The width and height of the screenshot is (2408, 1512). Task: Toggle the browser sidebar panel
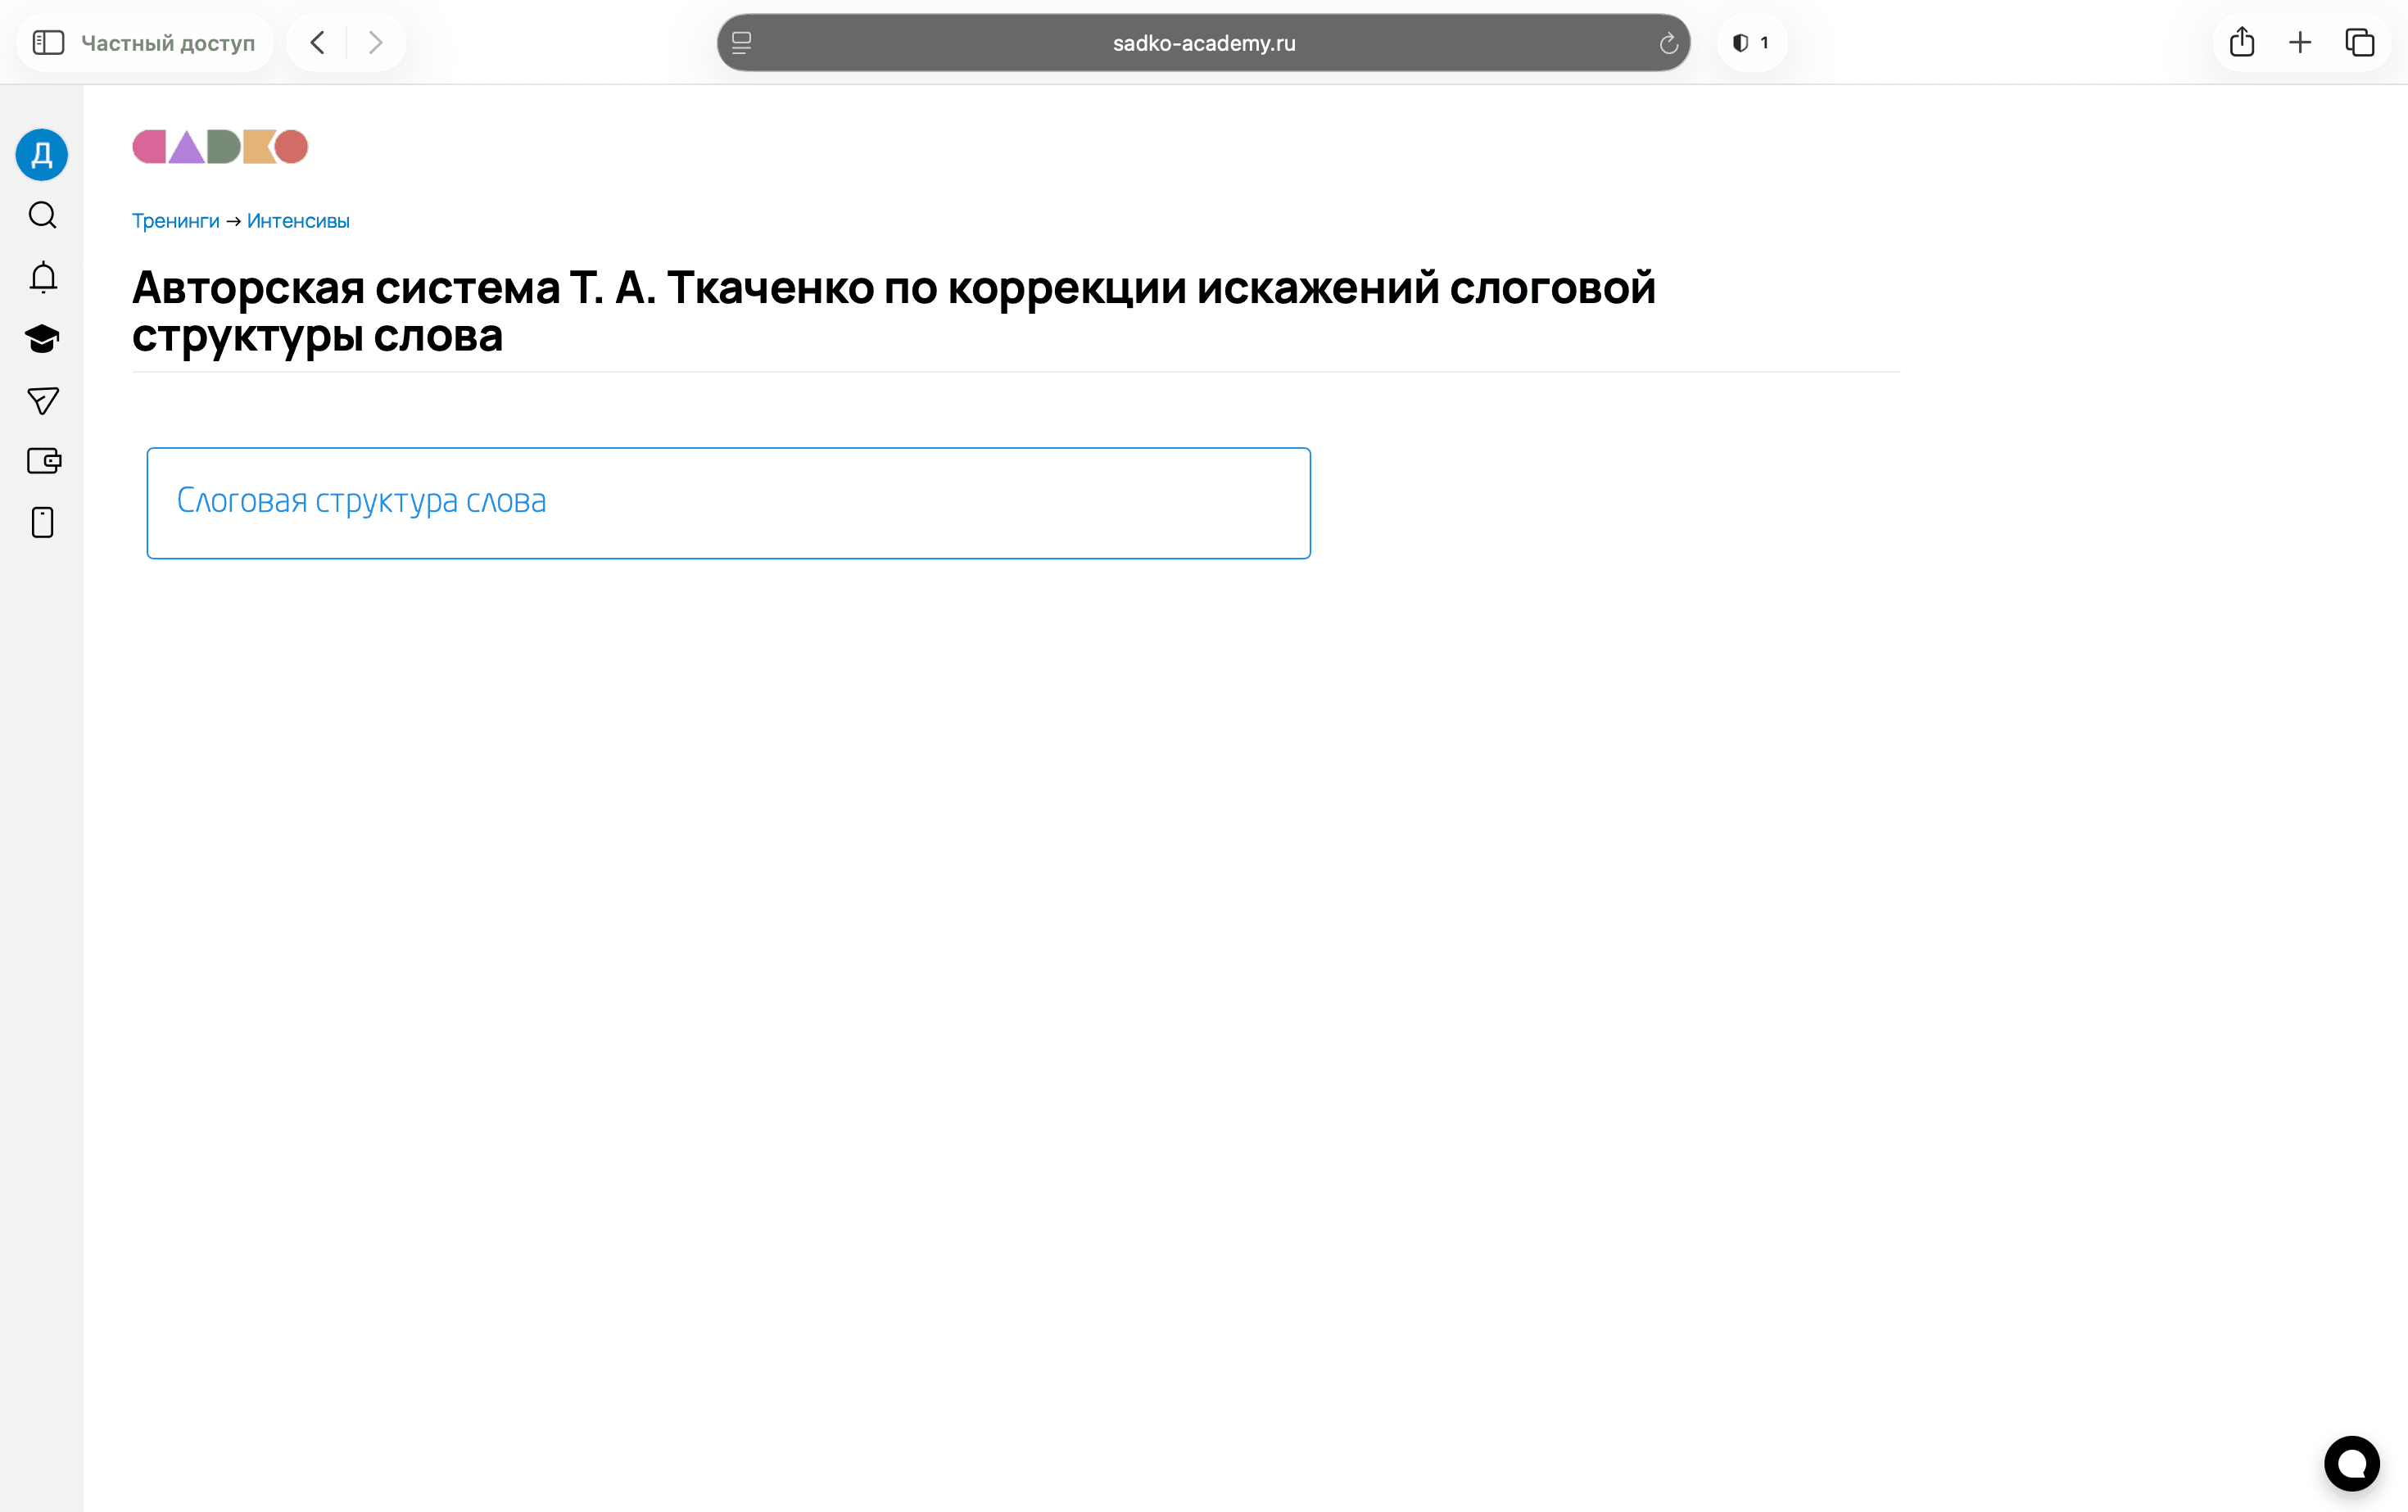tap(47, 42)
